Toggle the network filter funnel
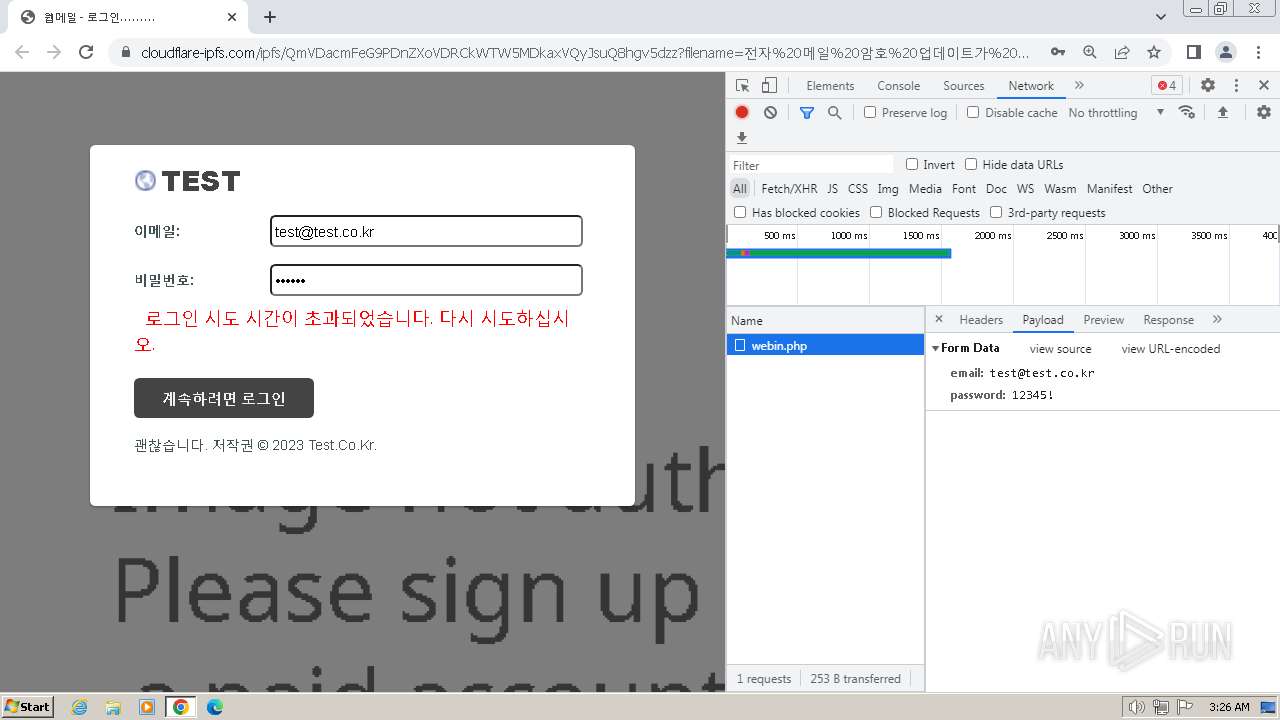1280x720 pixels. 807,113
